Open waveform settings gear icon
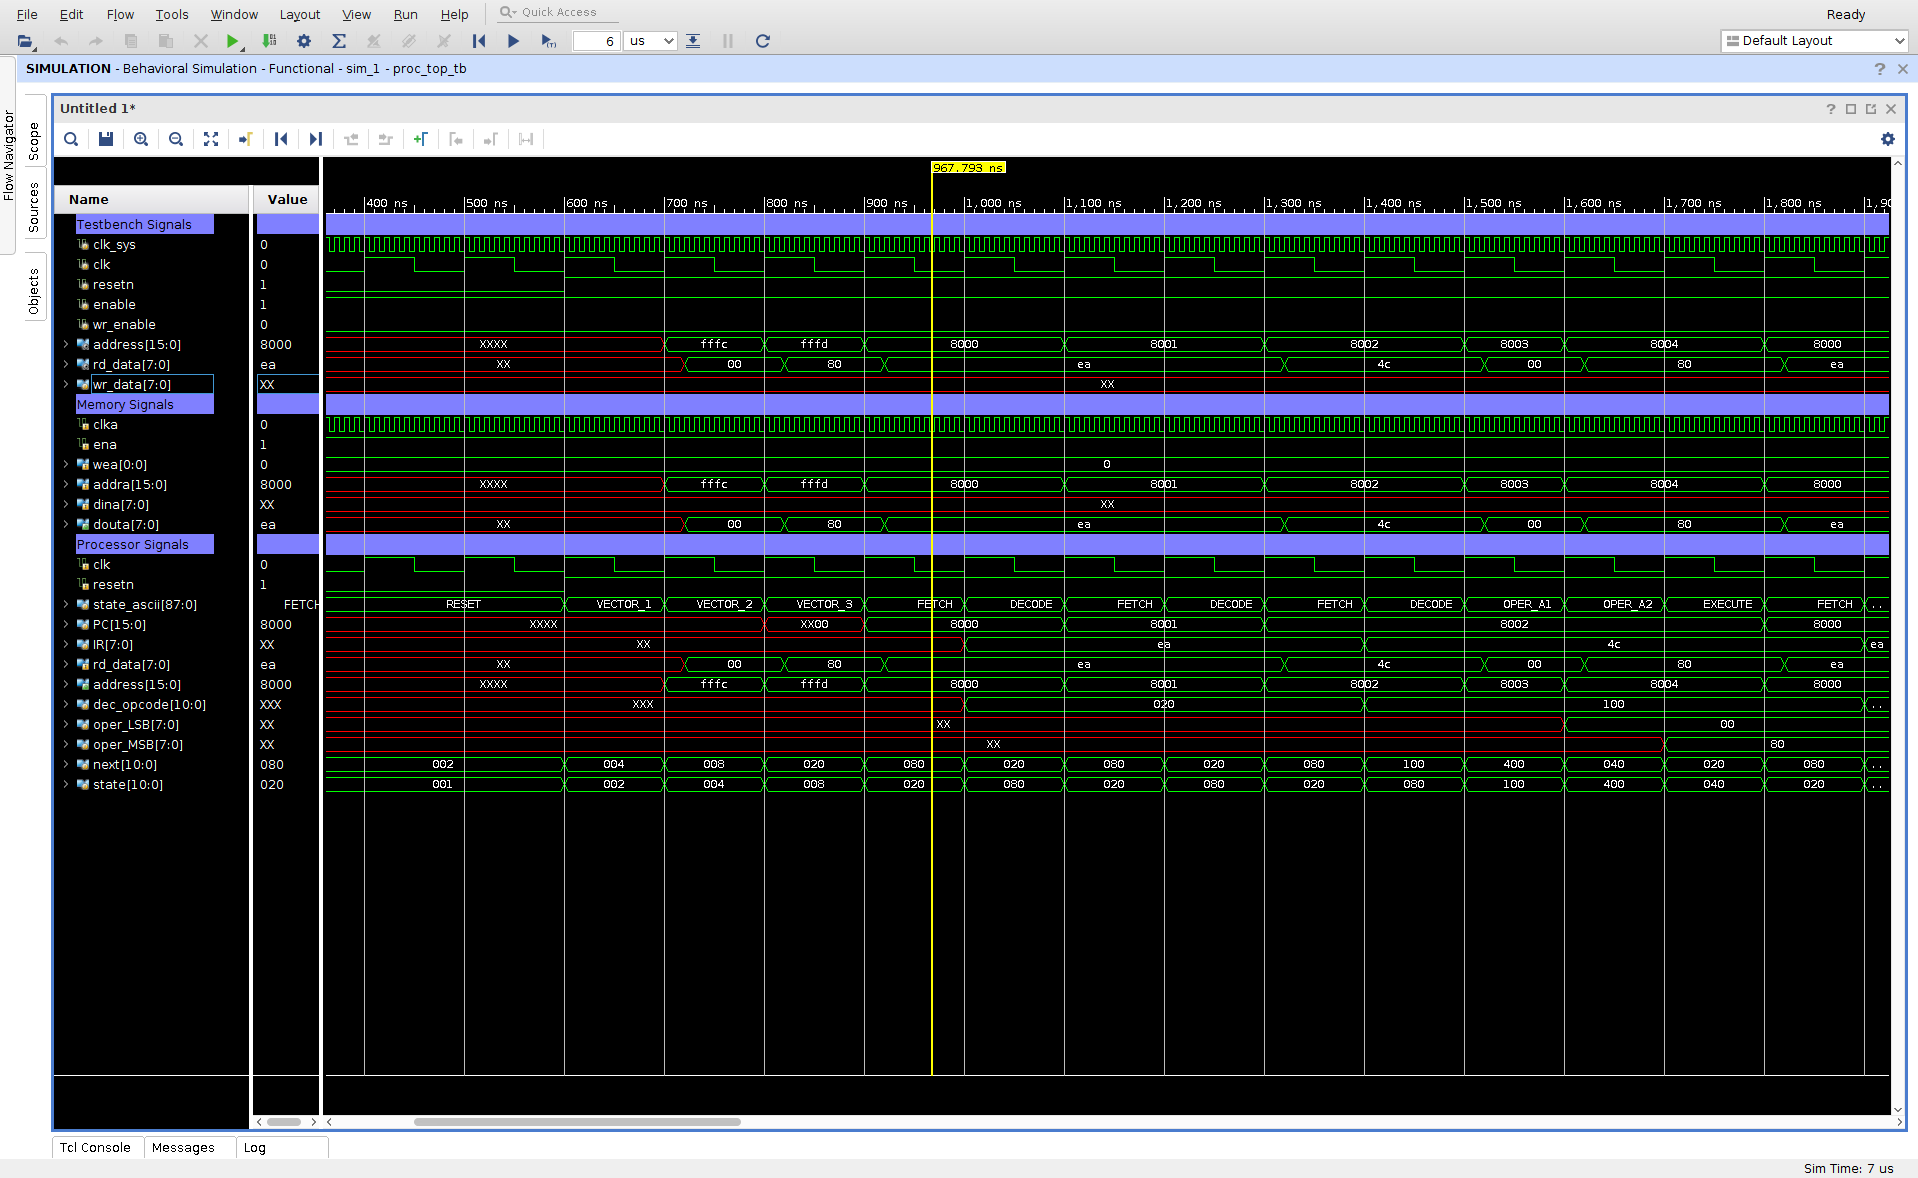The width and height of the screenshot is (1918, 1178). tap(1887, 139)
